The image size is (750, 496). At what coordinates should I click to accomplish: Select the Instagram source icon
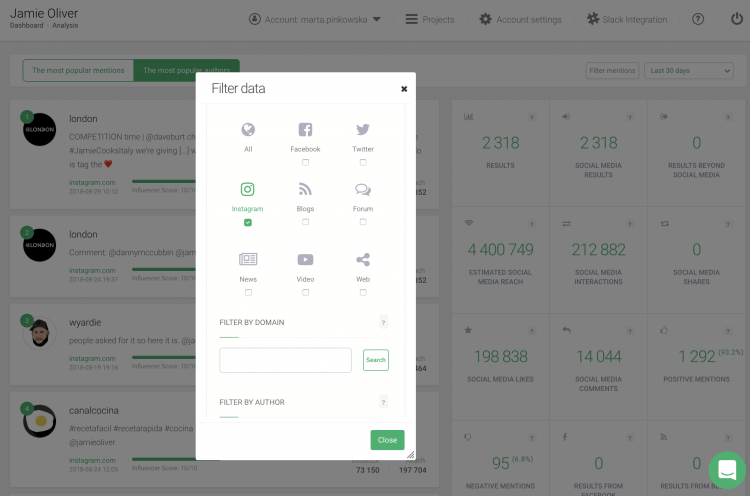tap(247, 189)
